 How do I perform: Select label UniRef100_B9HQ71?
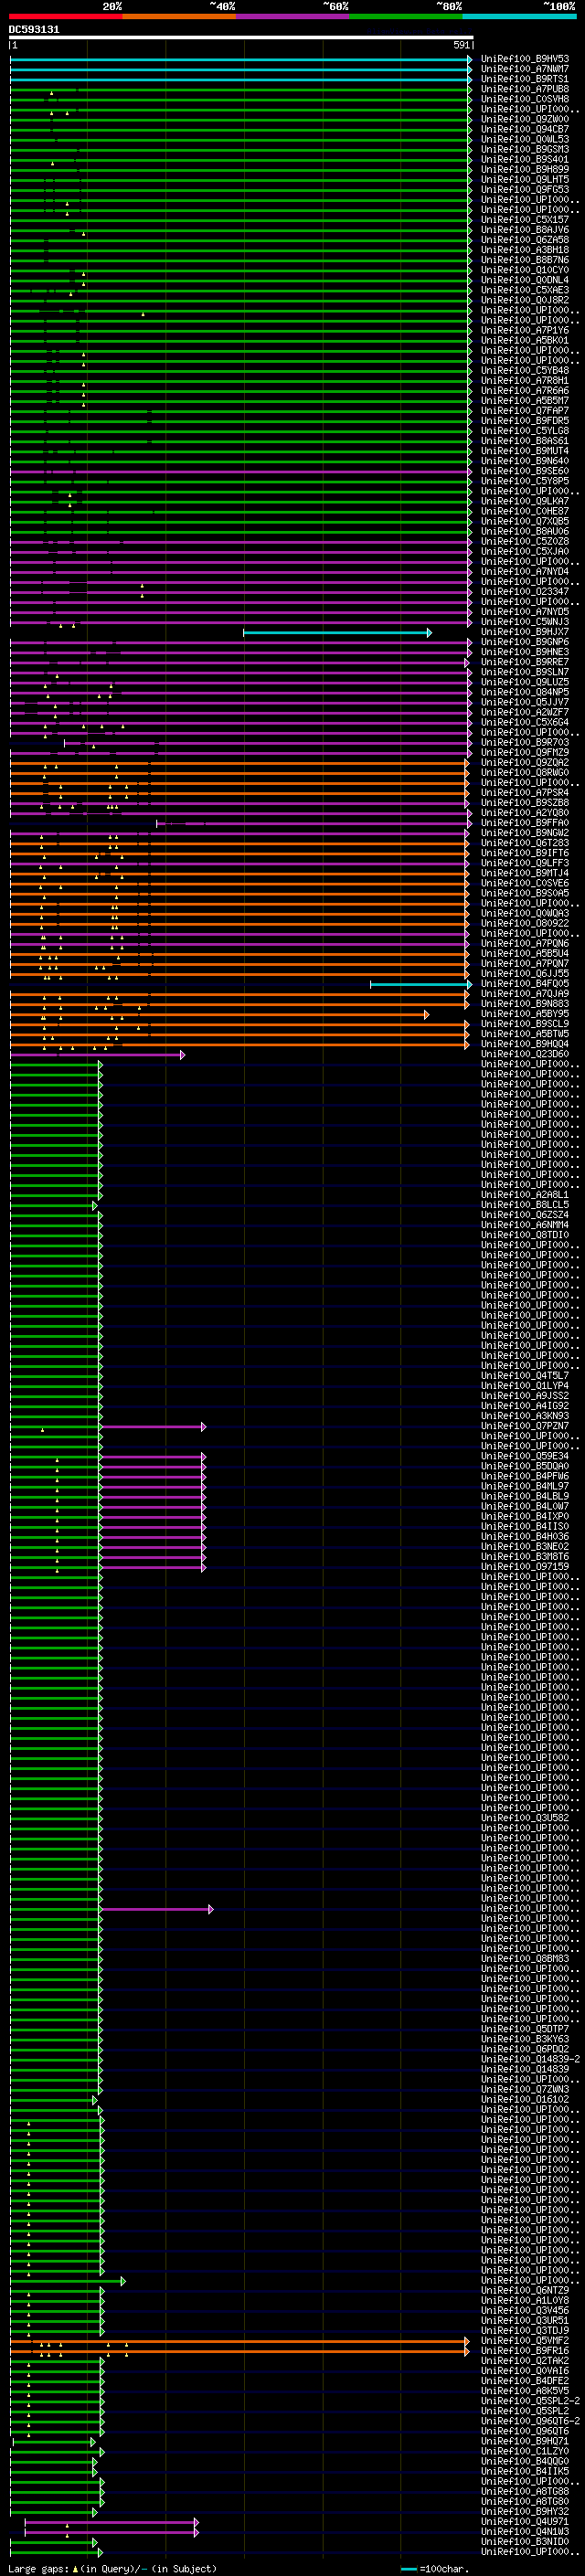(x=525, y=2441)
